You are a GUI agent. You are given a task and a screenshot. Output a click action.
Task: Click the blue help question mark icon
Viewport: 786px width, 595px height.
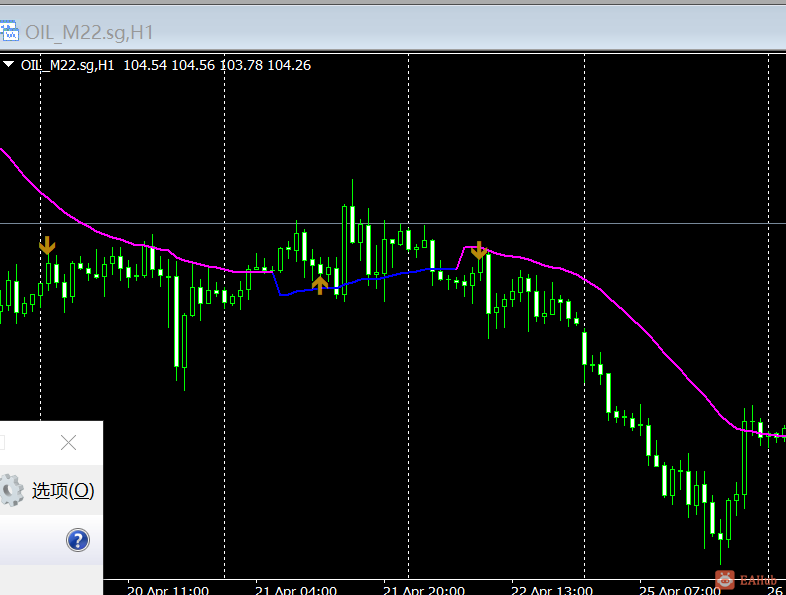click(x=78, y=540)
